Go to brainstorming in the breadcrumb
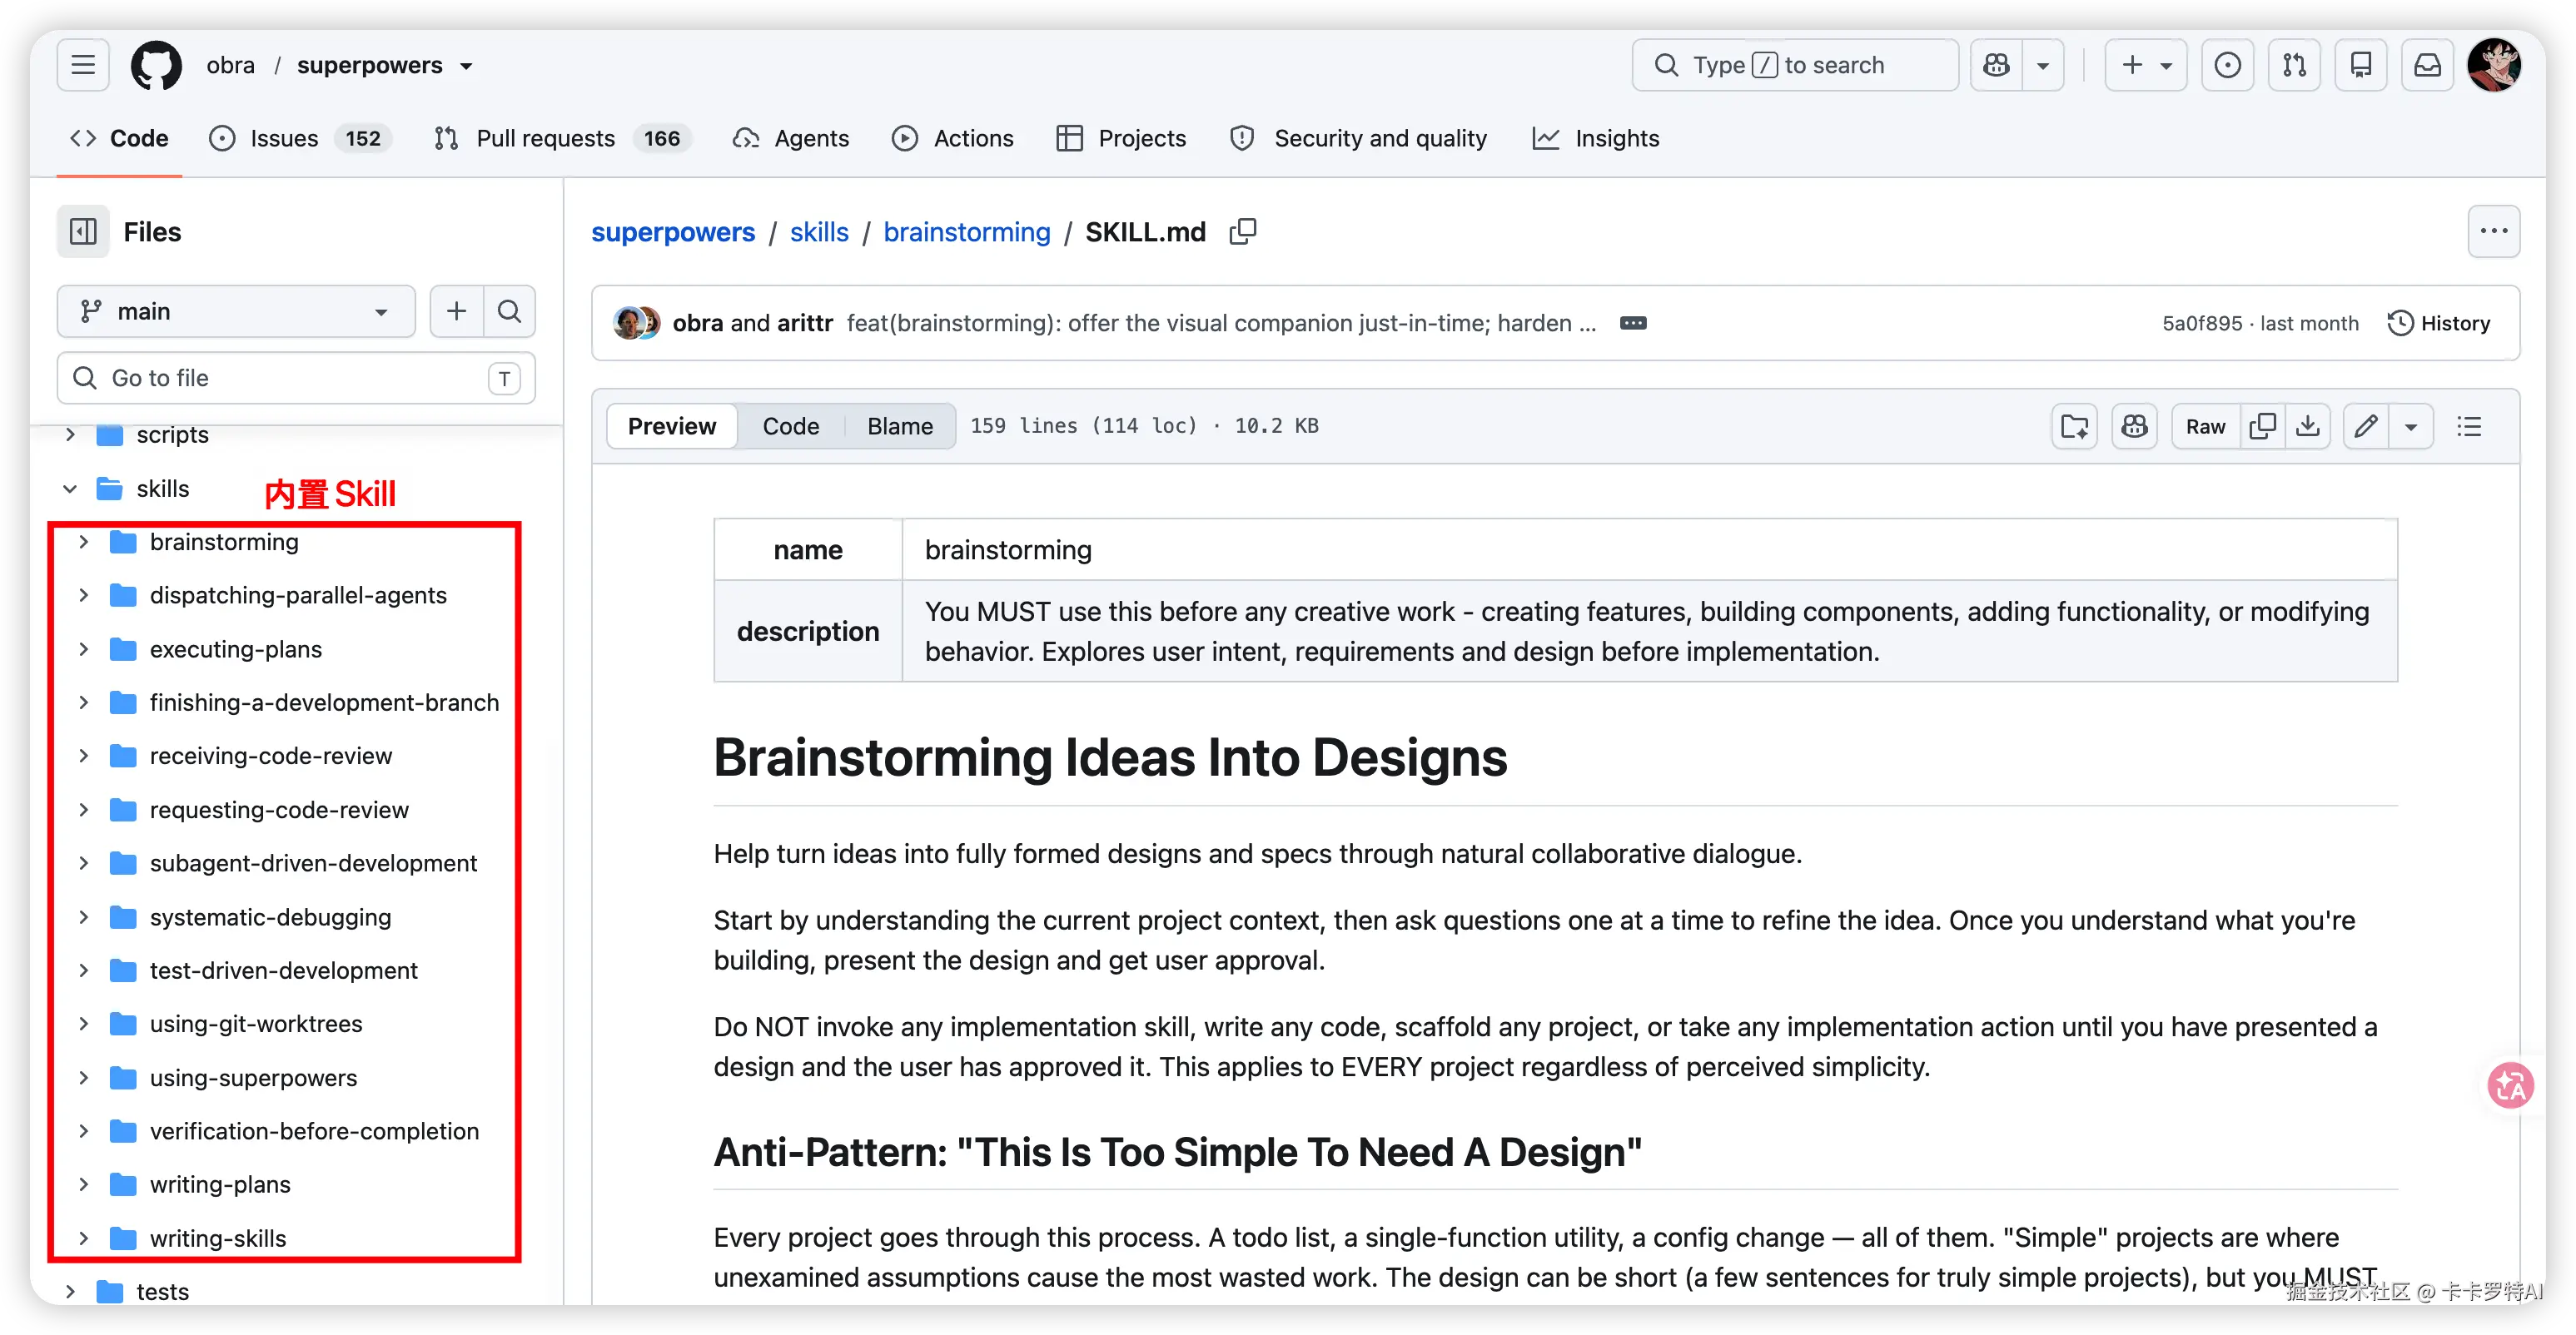2576x1335 pixels. click(x=967, y=232)
